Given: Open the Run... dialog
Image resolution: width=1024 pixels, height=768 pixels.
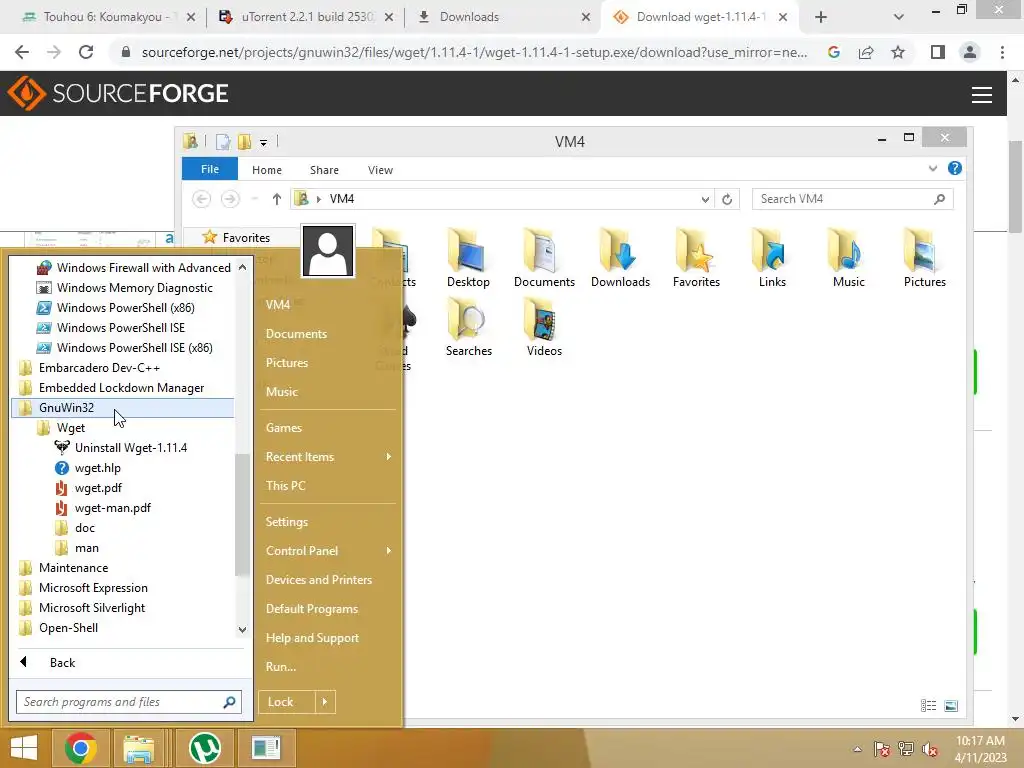Looking at the screenshot, I should point(281,667).
